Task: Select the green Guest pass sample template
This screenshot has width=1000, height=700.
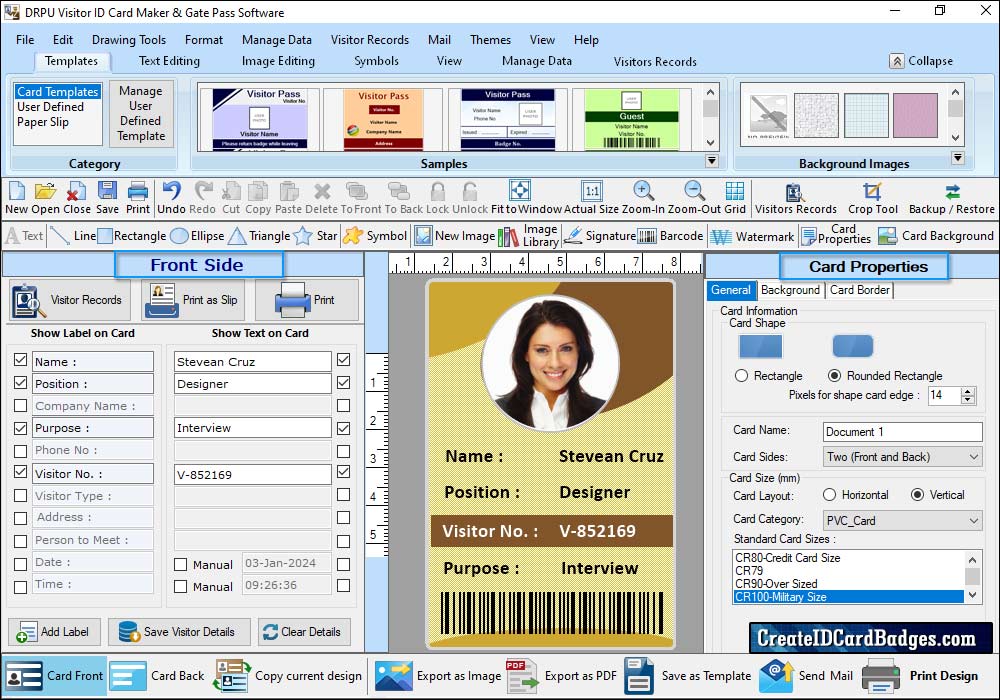Action: click(x=631, y=119)
